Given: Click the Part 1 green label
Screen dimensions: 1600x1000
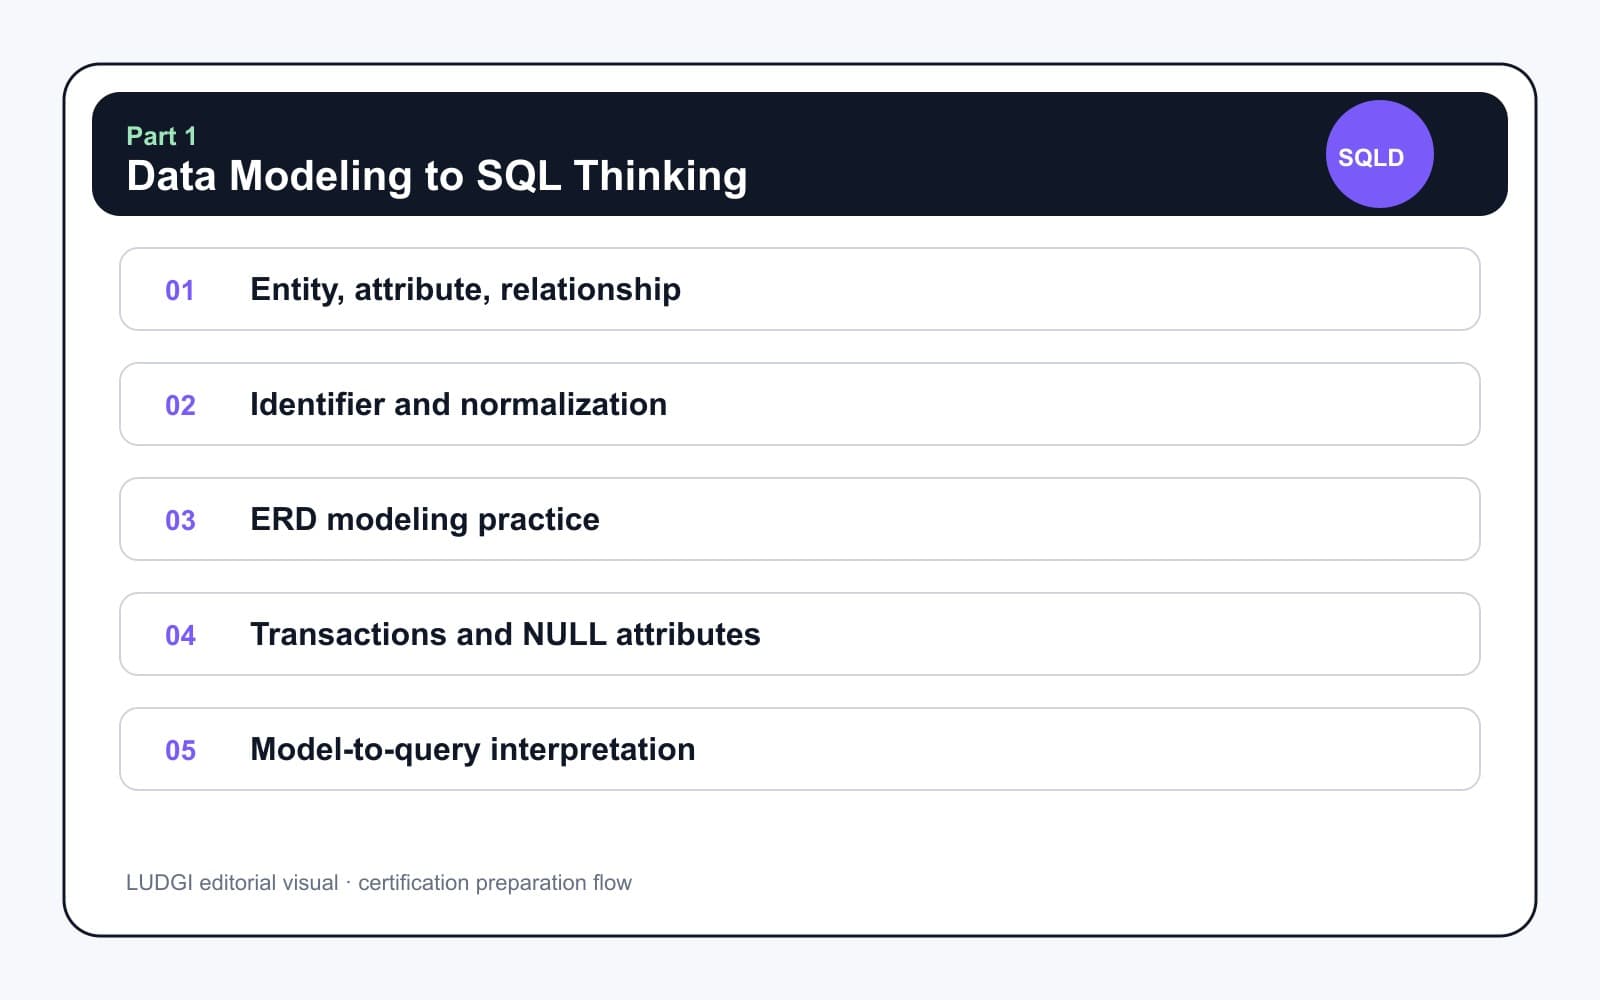Looking at the screenshot, I should (x=161, y=136).
